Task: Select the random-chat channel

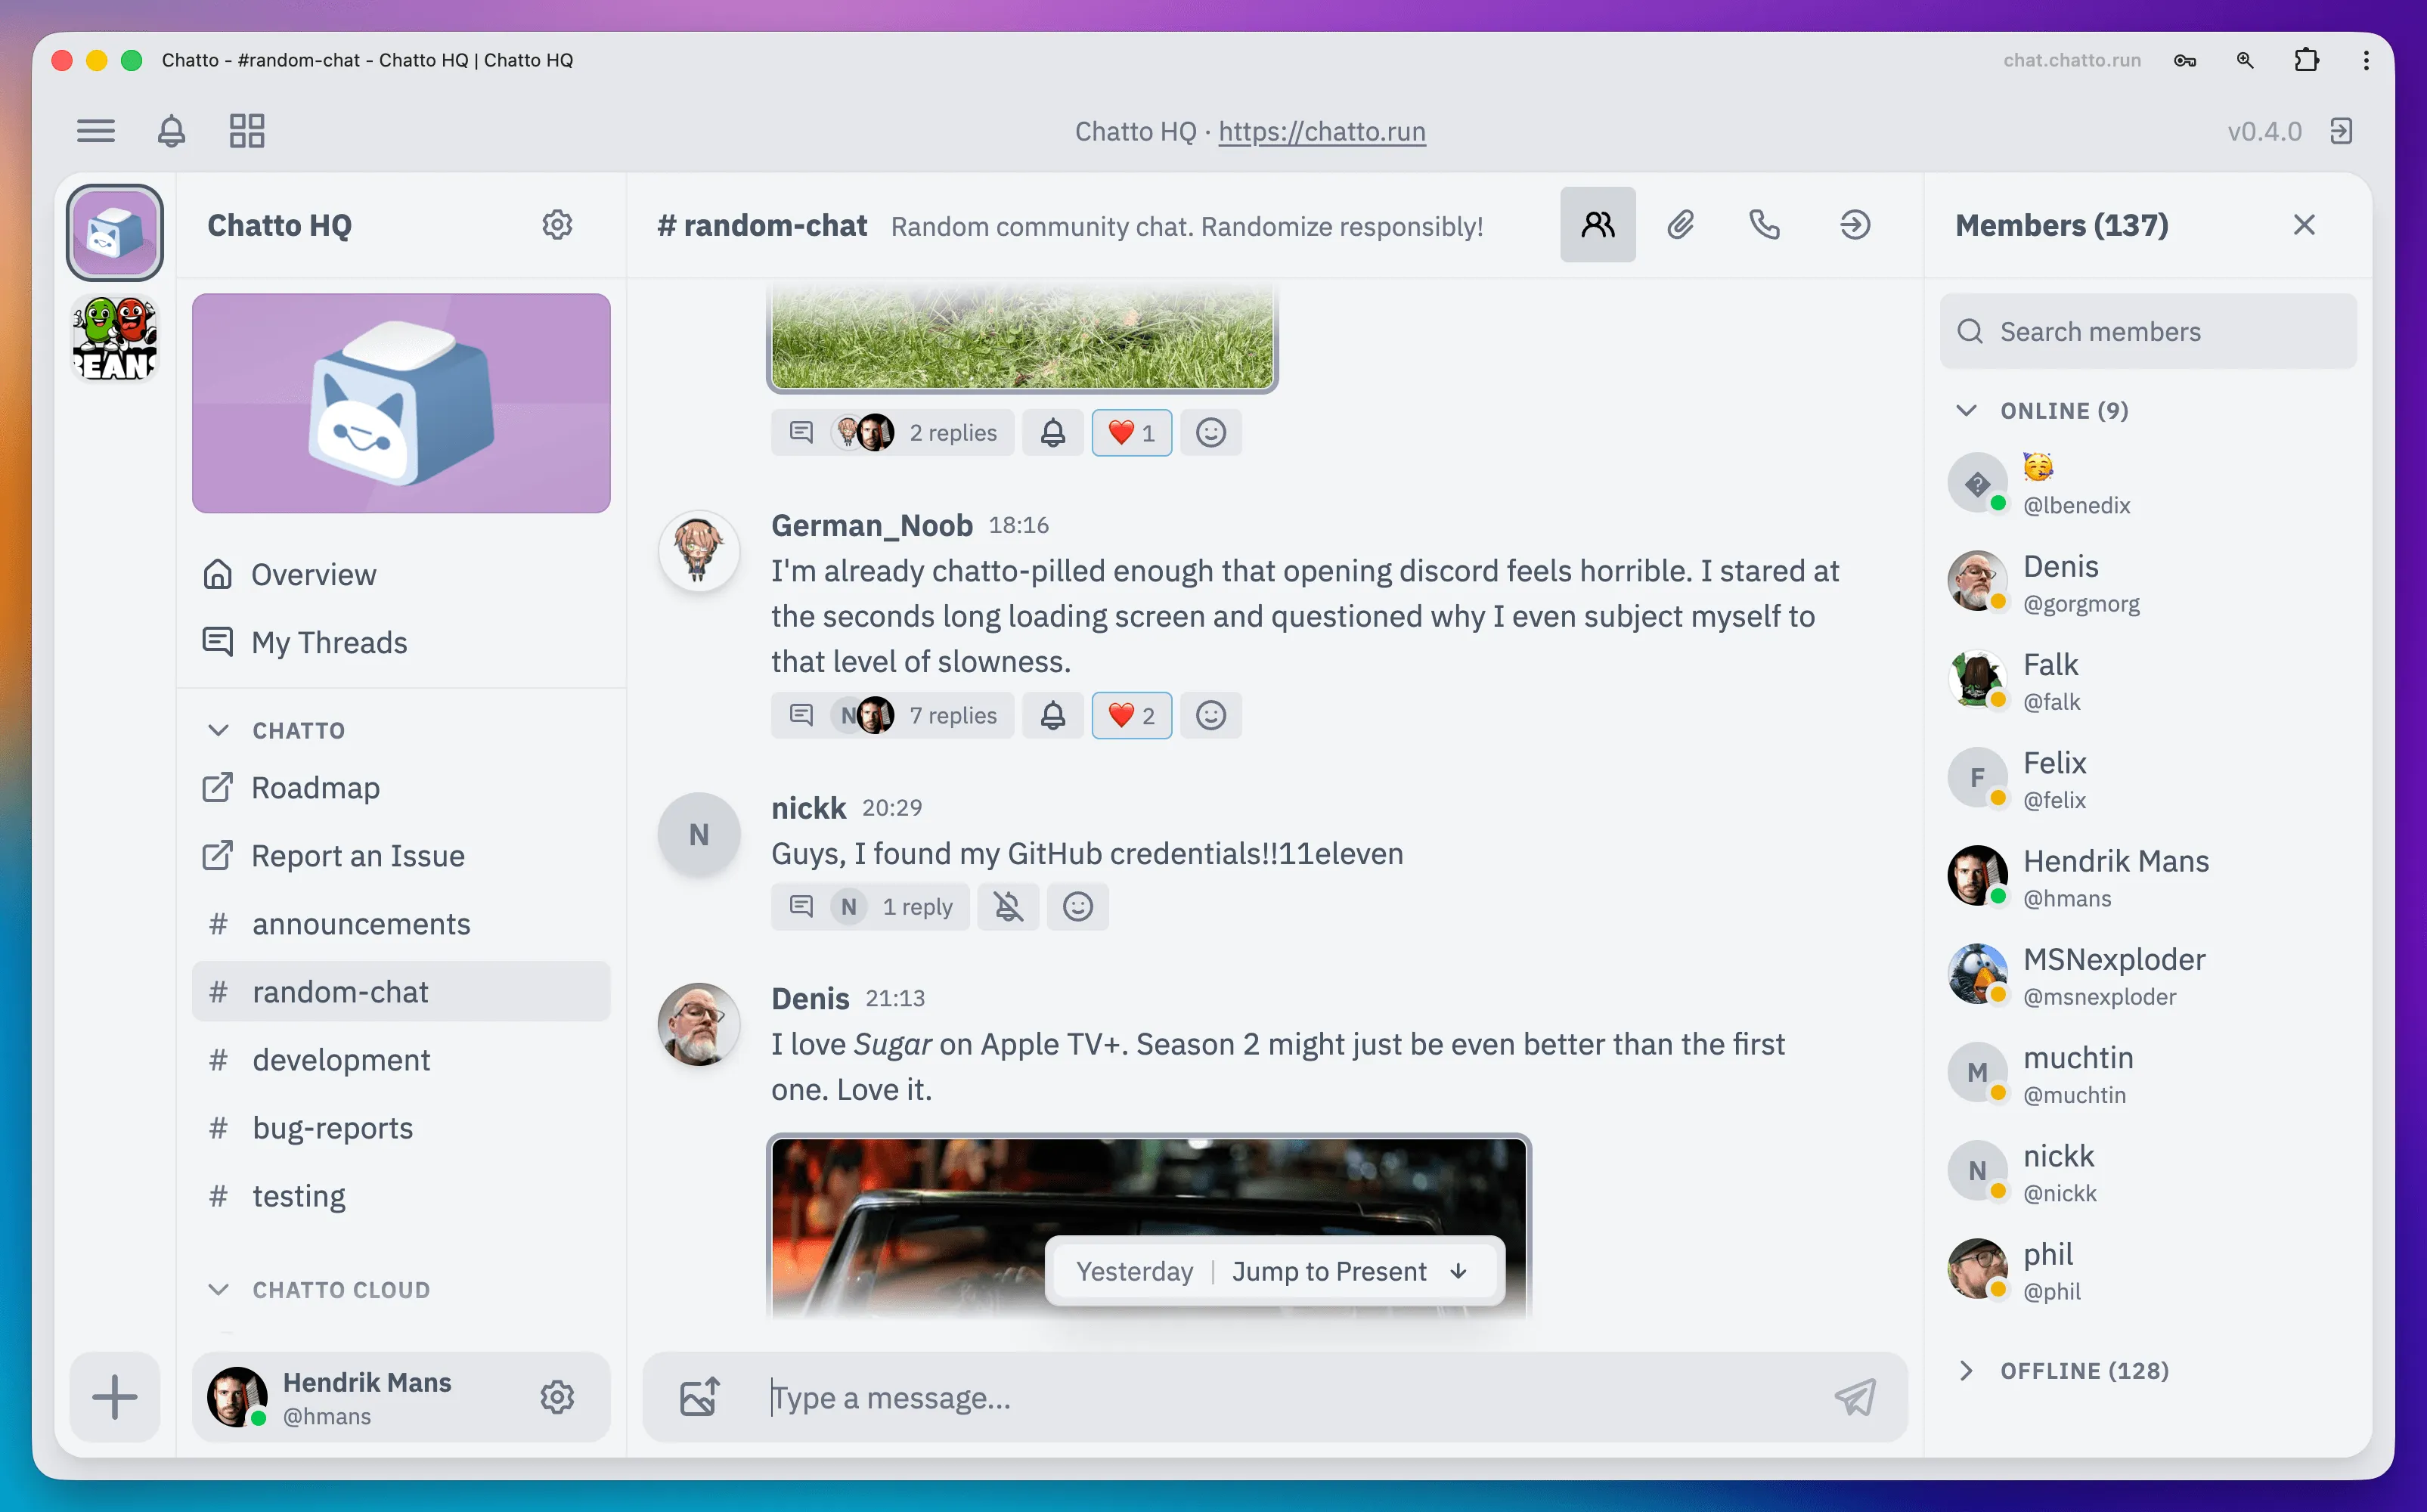Action: [x=401, y=992]
